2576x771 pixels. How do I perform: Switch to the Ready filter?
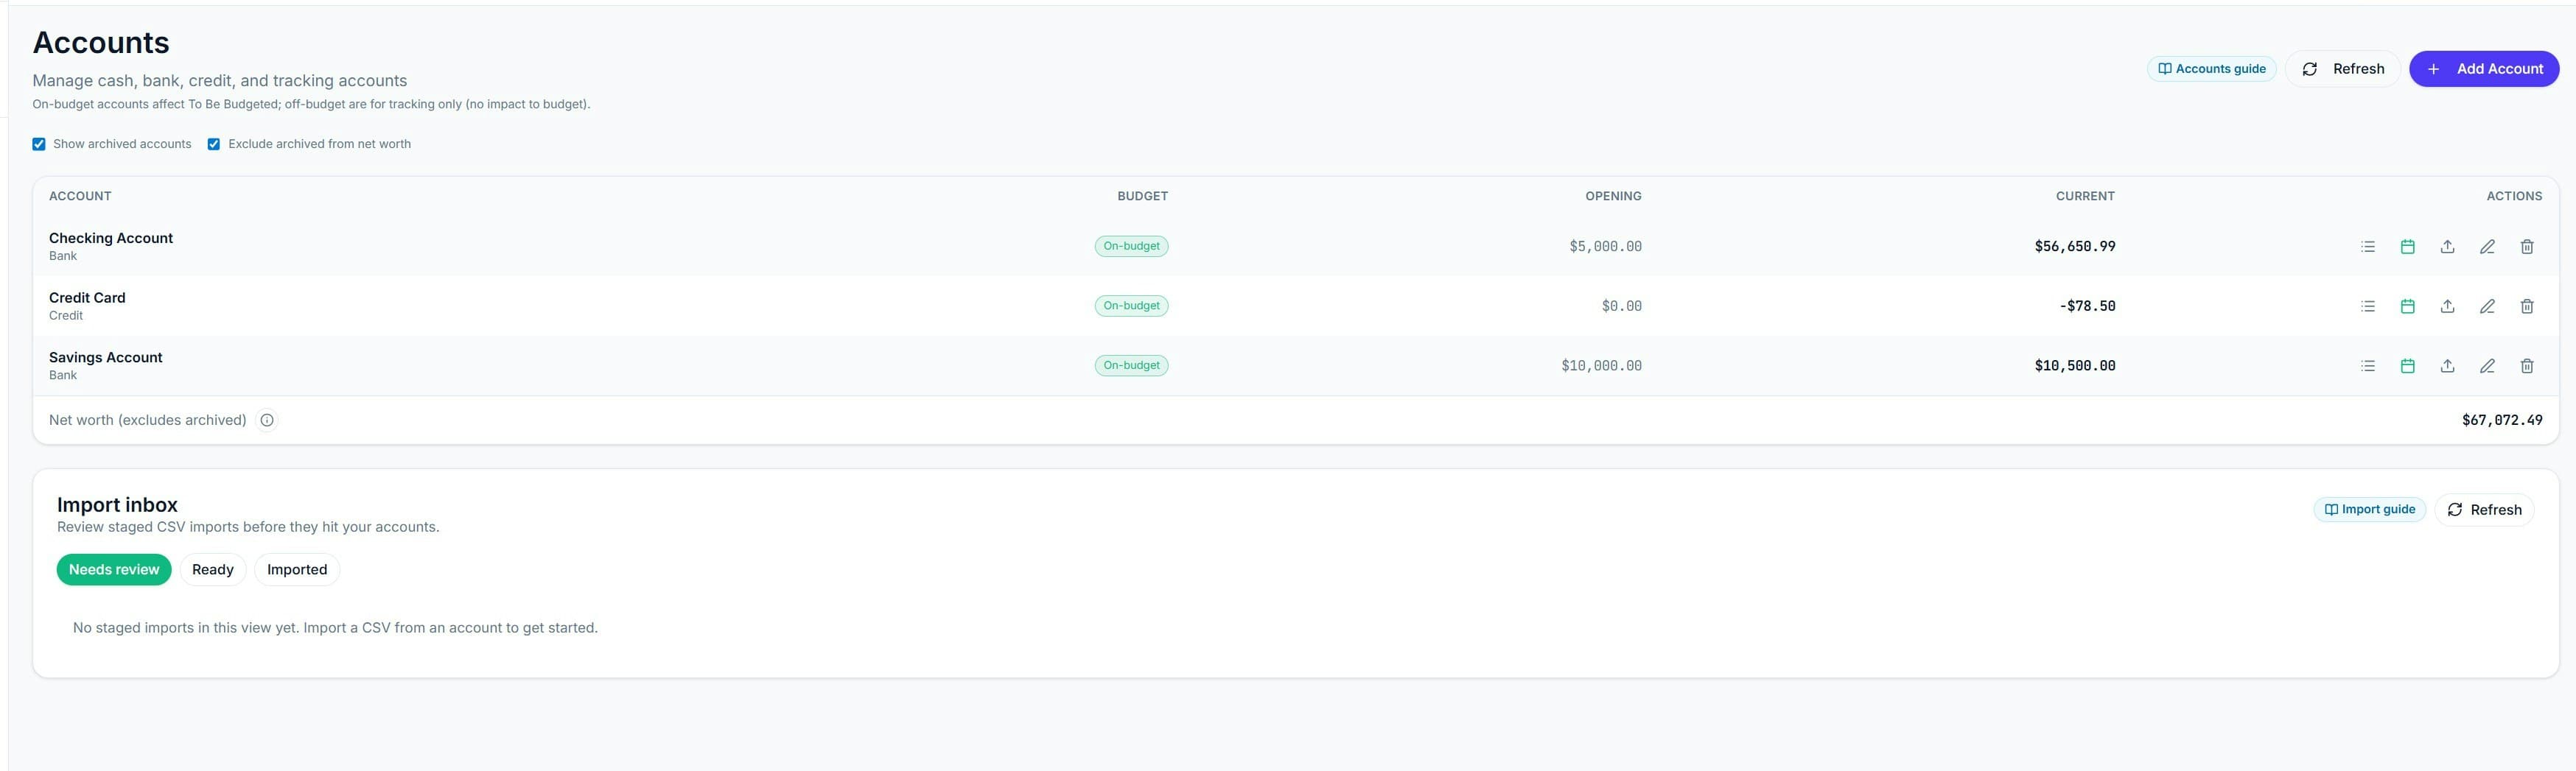click(212, 569)
